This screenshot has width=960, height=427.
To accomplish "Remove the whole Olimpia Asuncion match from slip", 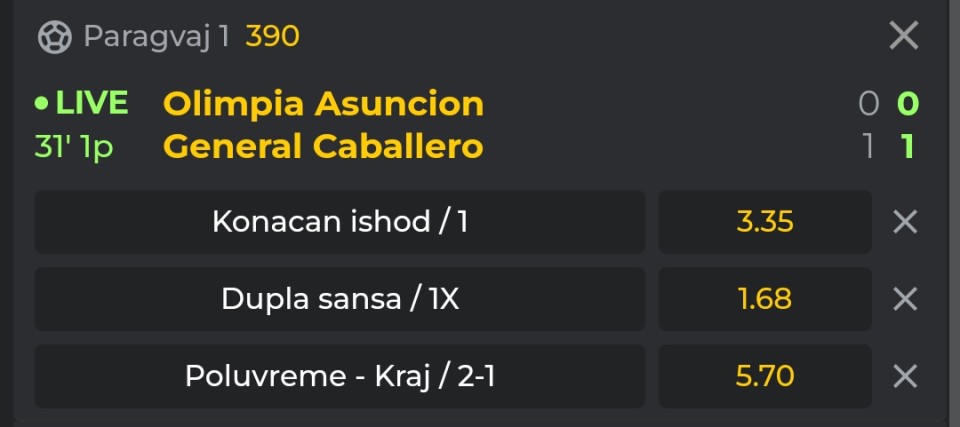I will point(904,36).
